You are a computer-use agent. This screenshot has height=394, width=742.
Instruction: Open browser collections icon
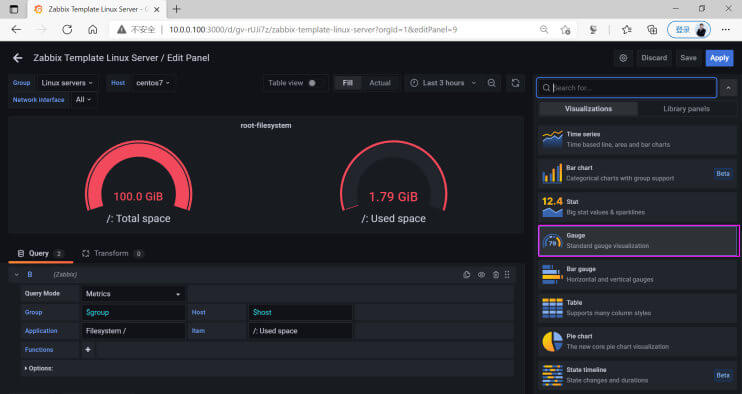tap(652, 30)
